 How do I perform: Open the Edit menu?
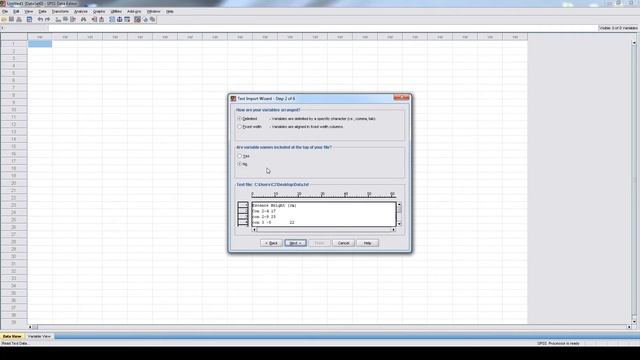pos(16,11)
